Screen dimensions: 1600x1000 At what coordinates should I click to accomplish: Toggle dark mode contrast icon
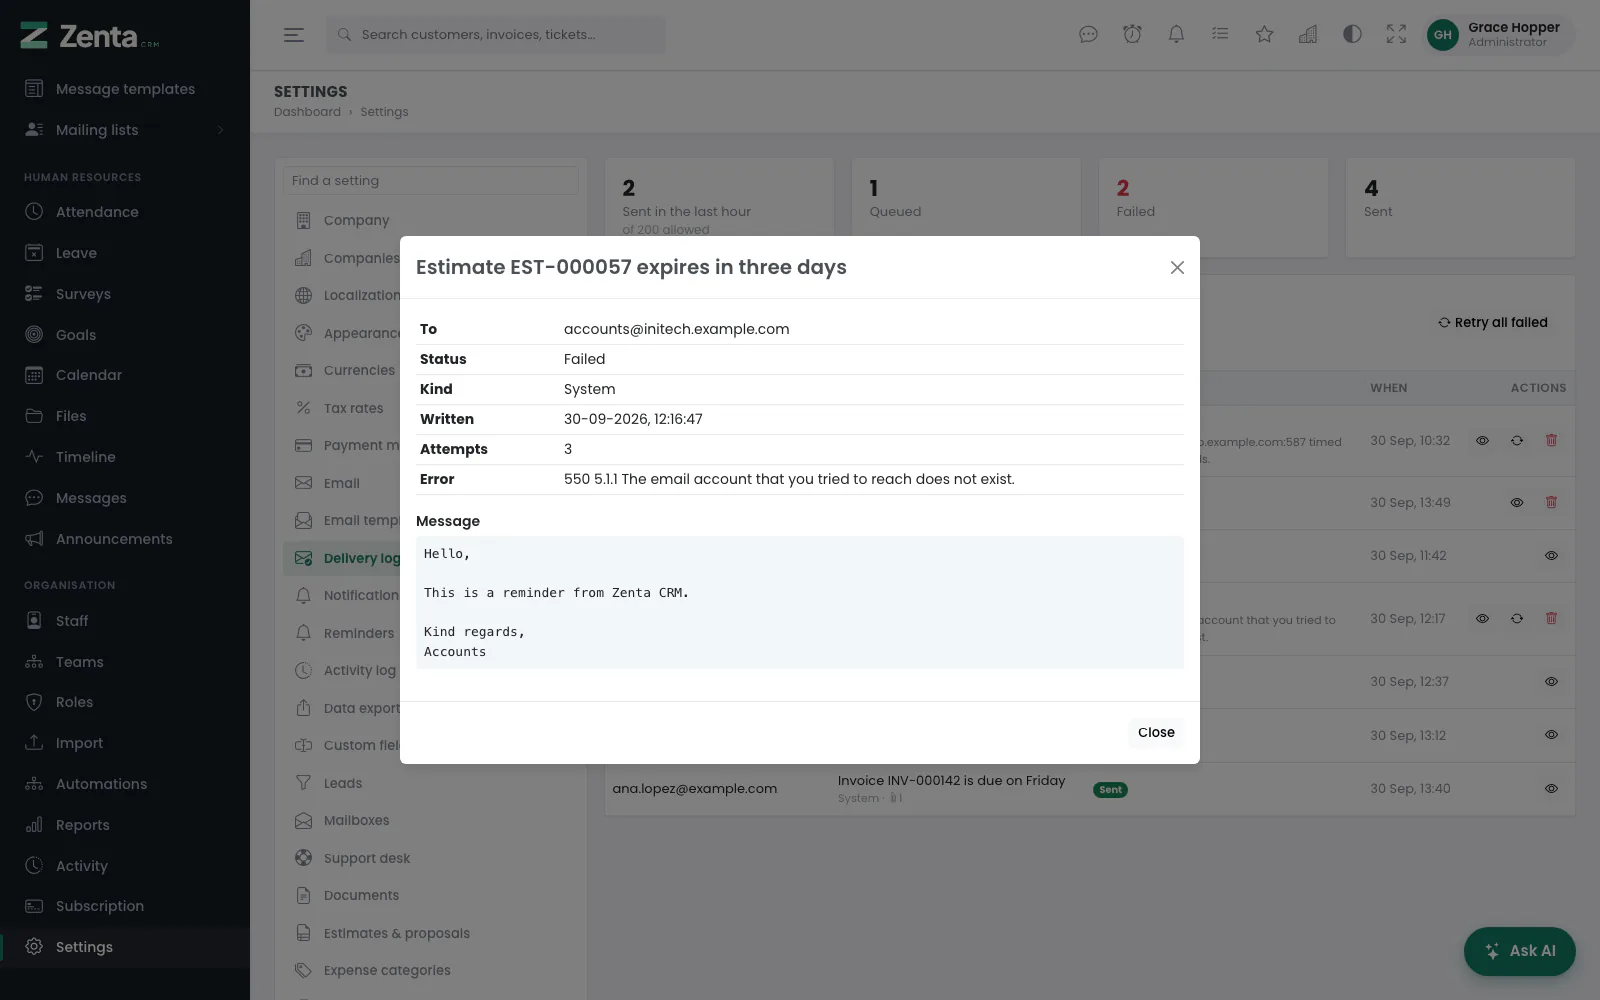coord(1352,35)
